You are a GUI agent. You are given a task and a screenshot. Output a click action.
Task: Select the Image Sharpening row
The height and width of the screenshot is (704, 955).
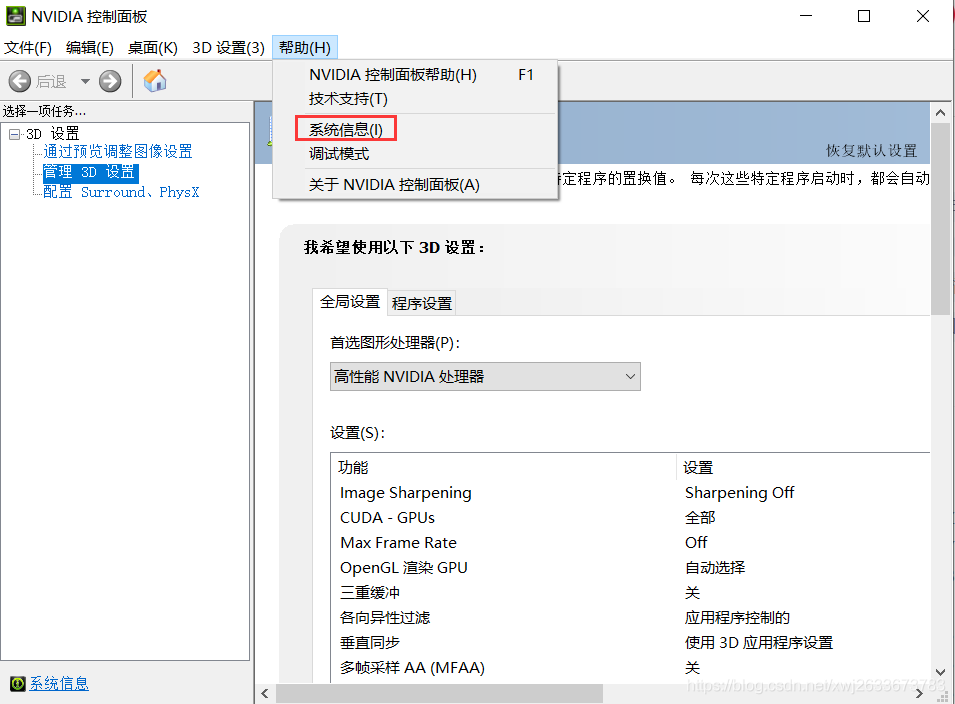tap(630, 493)
